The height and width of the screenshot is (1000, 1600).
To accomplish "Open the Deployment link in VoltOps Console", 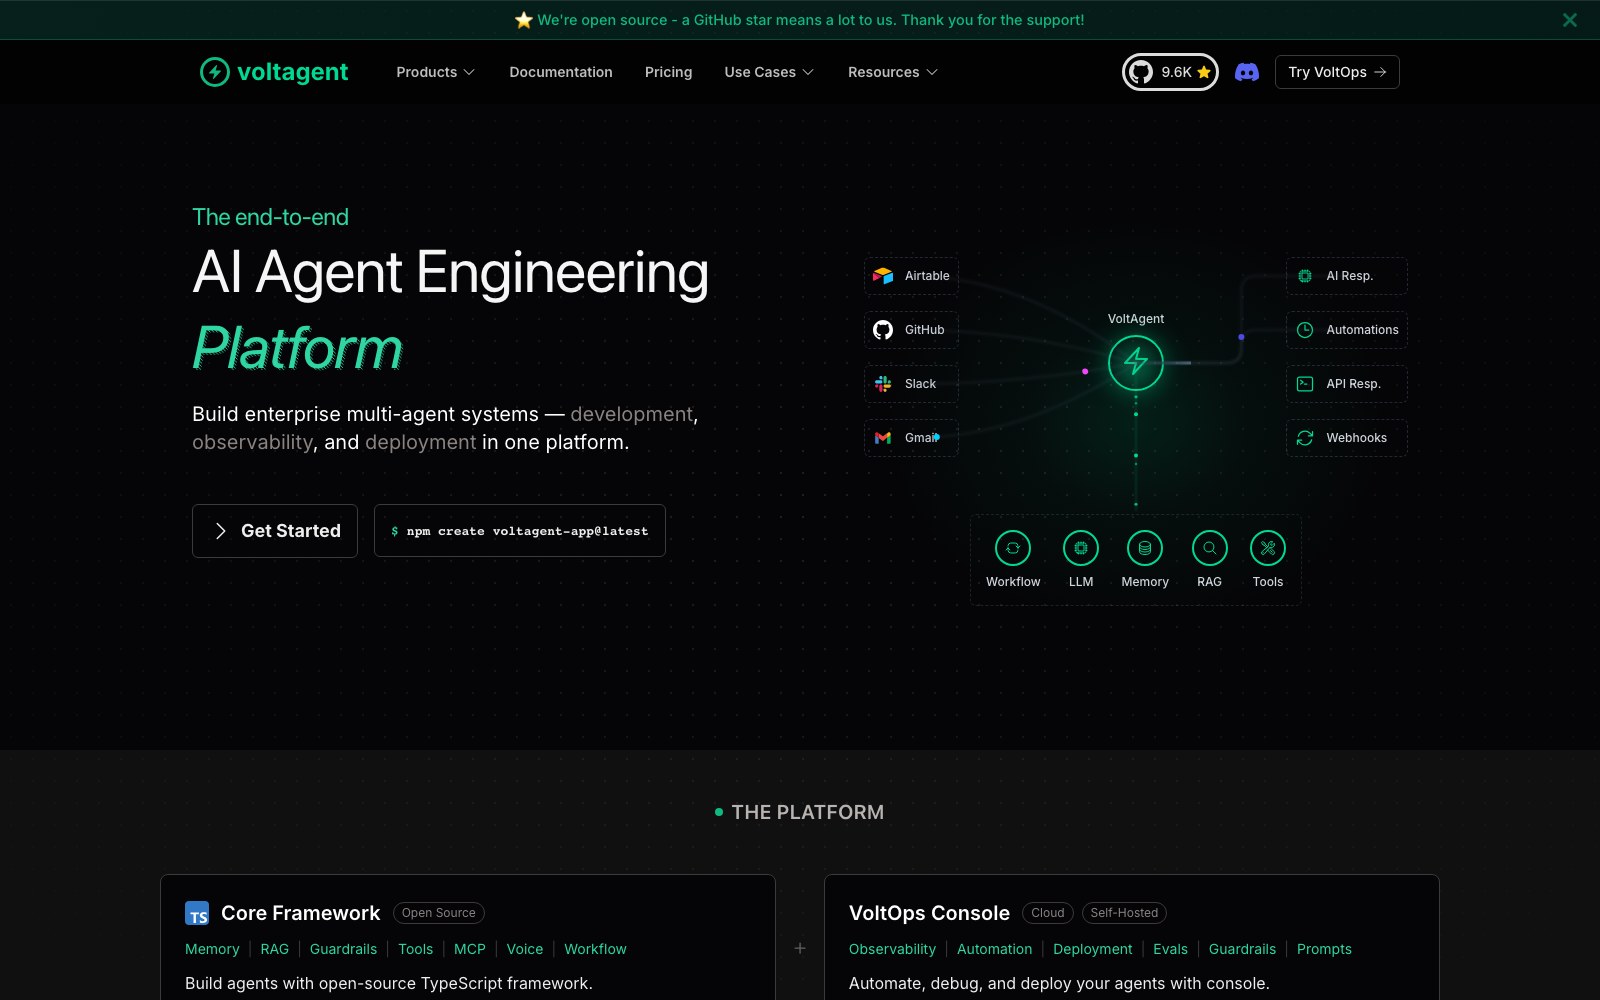I will (x=1093, y=949).
